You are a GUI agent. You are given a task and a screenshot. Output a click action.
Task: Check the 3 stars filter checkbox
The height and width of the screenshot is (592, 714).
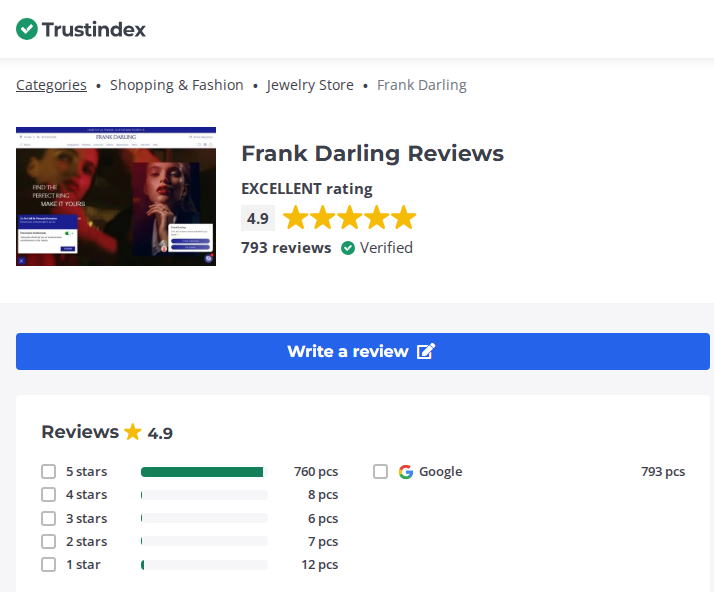(x=48, y=518)
